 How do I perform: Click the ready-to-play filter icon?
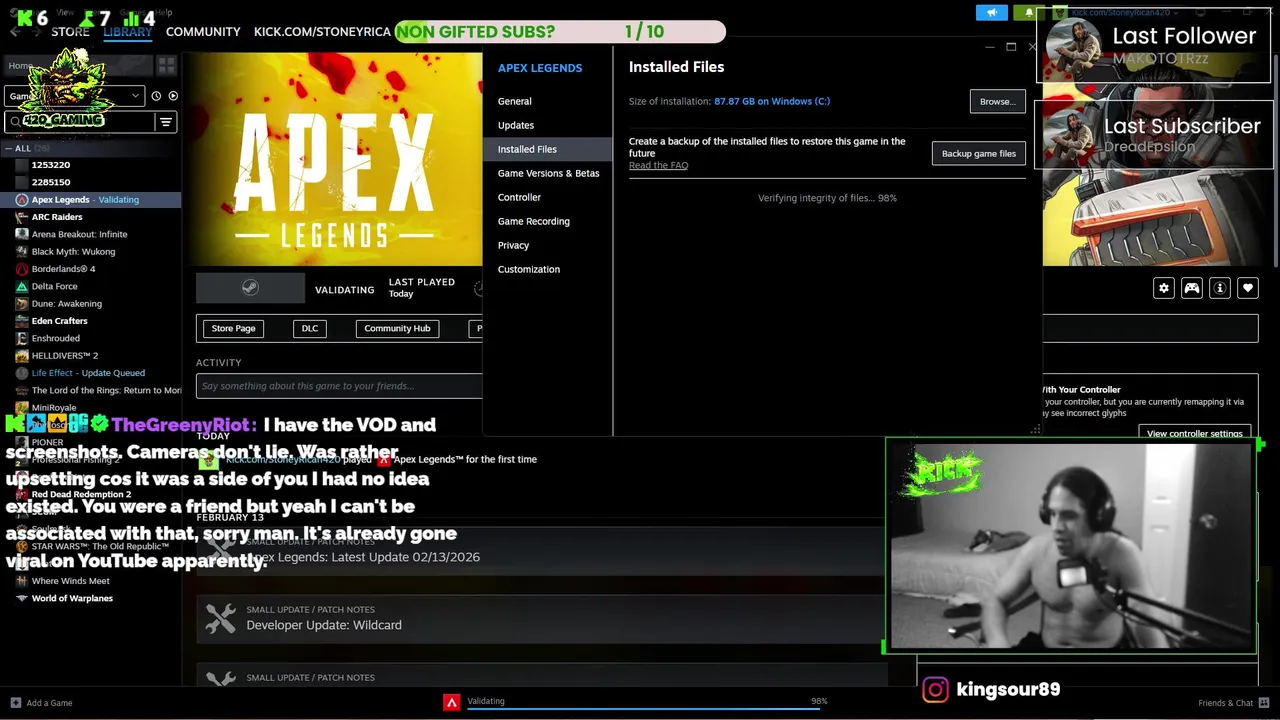[173, 96]
